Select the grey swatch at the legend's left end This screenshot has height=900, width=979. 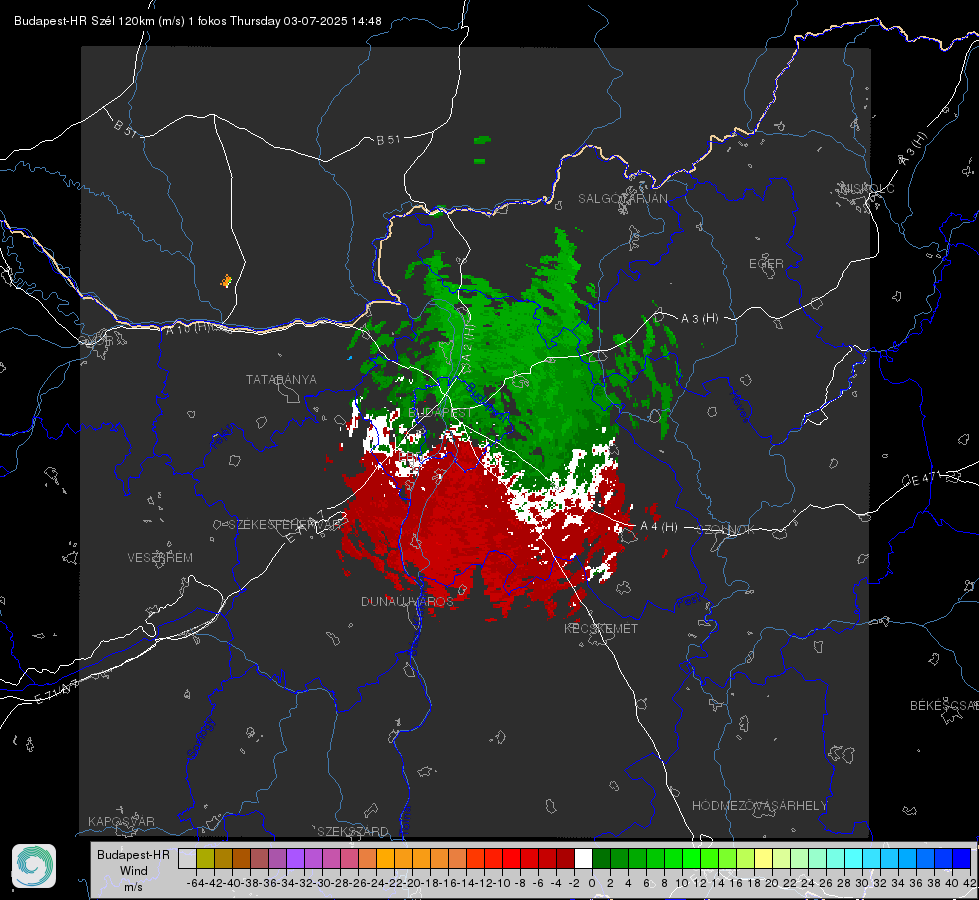pyautogui.click(x=187, y=858)
